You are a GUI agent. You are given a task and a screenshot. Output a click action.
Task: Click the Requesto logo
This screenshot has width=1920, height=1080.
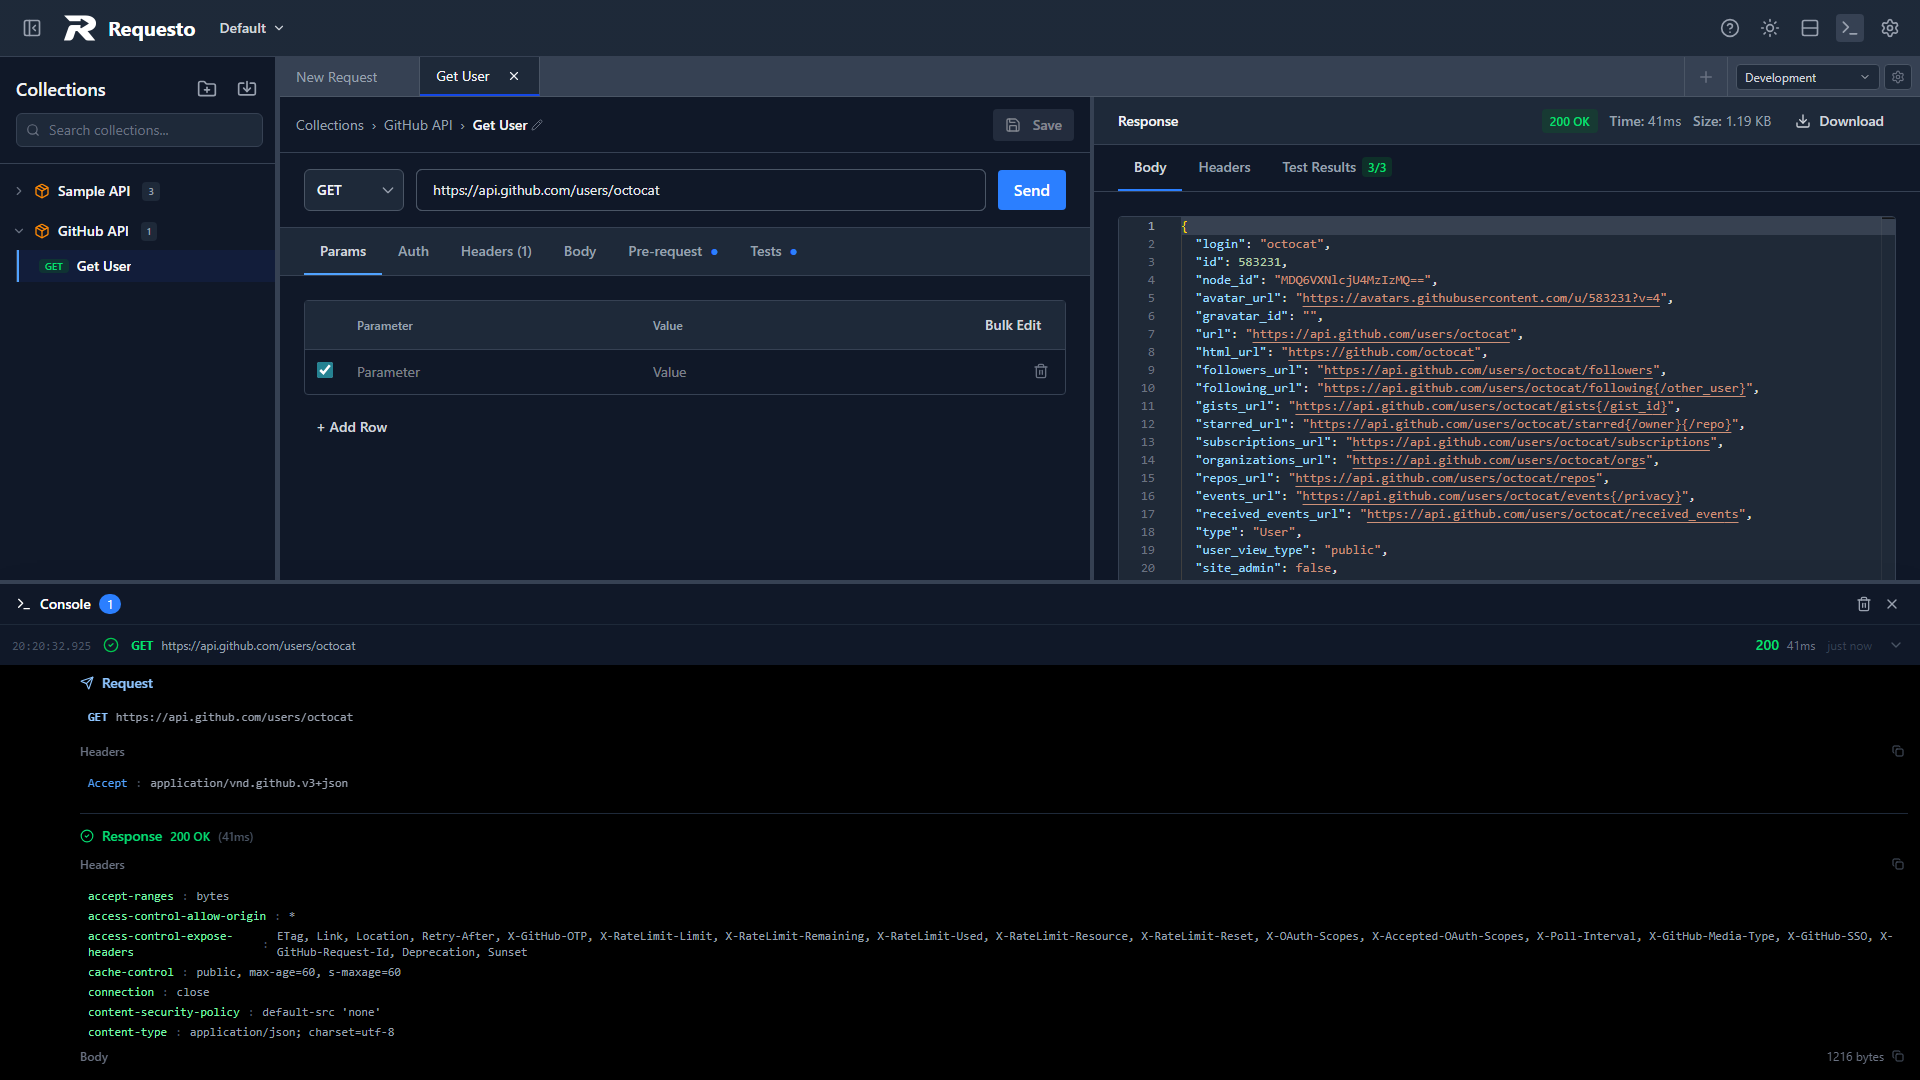[x=129, y=28]
